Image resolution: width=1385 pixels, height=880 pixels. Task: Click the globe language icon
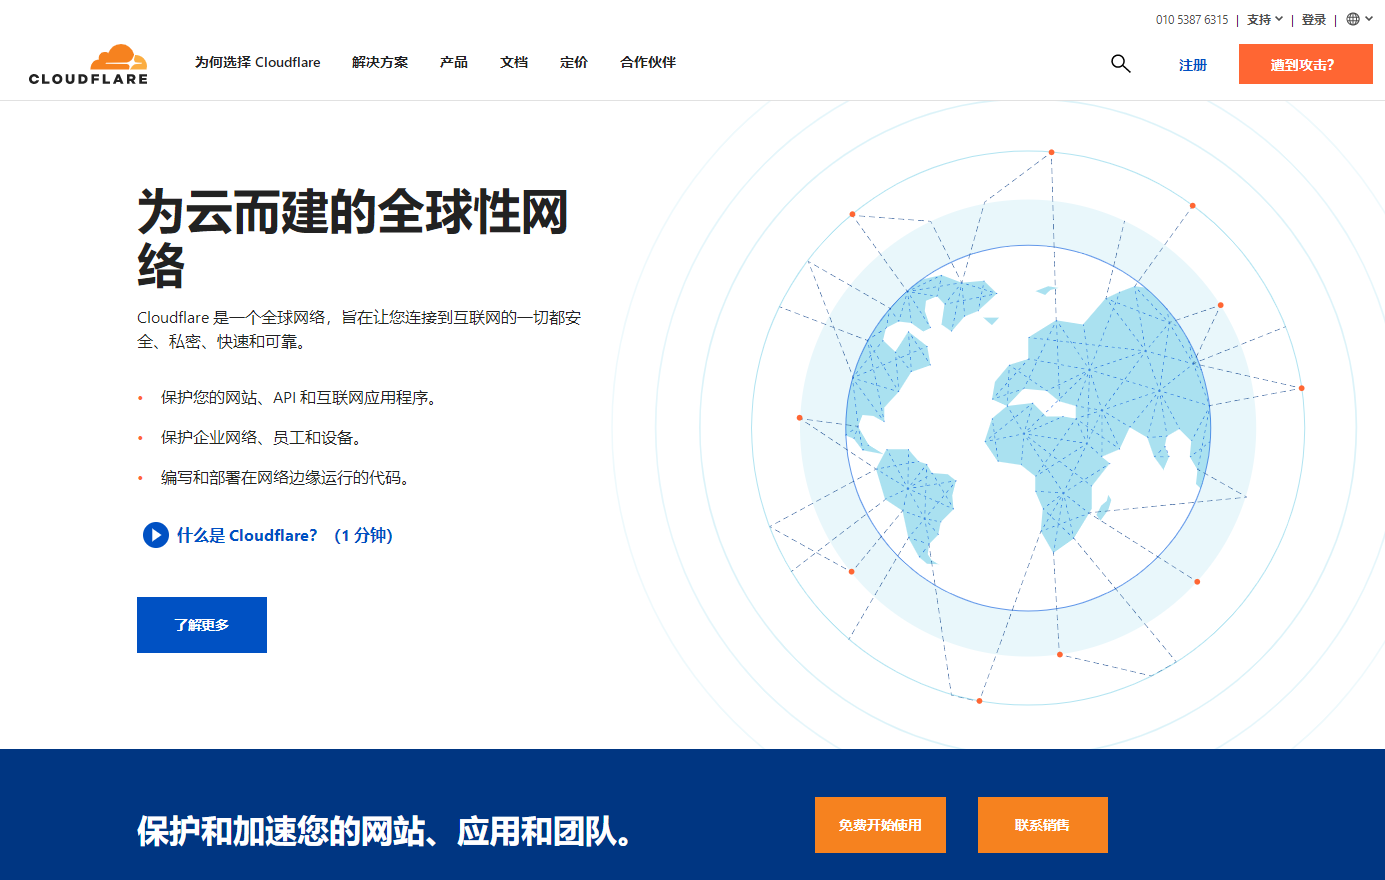1353,19
